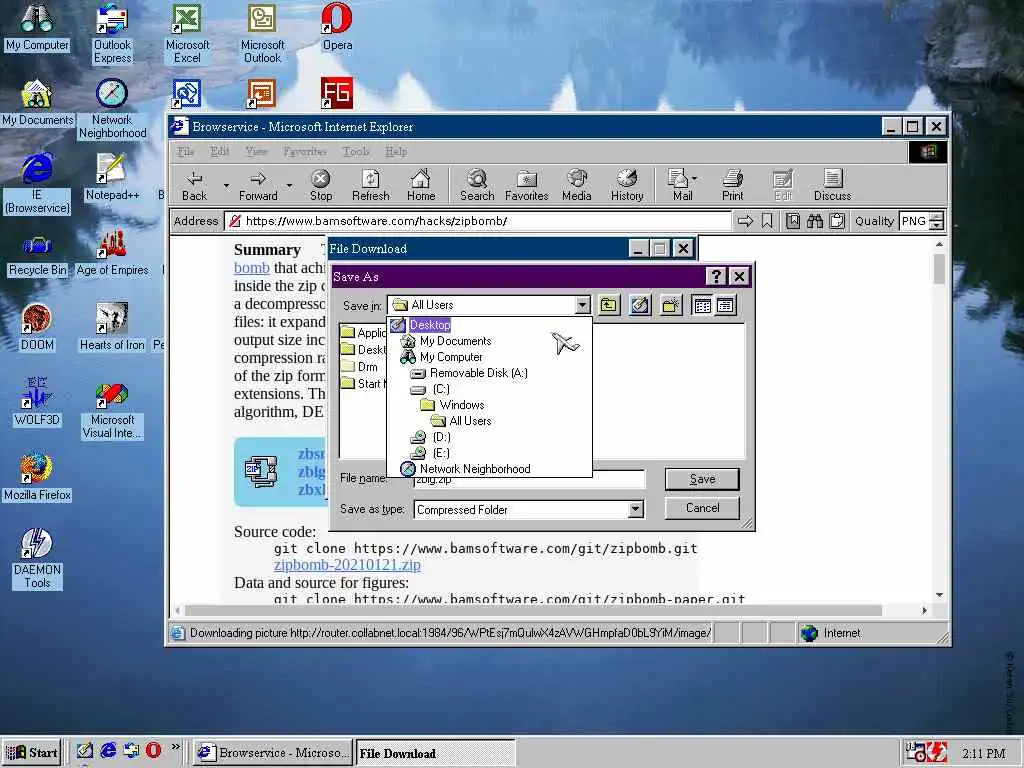The image size is (1024, 768).
Task: Select Network Neighborhood in Save in list
Action: coord(475,469)
